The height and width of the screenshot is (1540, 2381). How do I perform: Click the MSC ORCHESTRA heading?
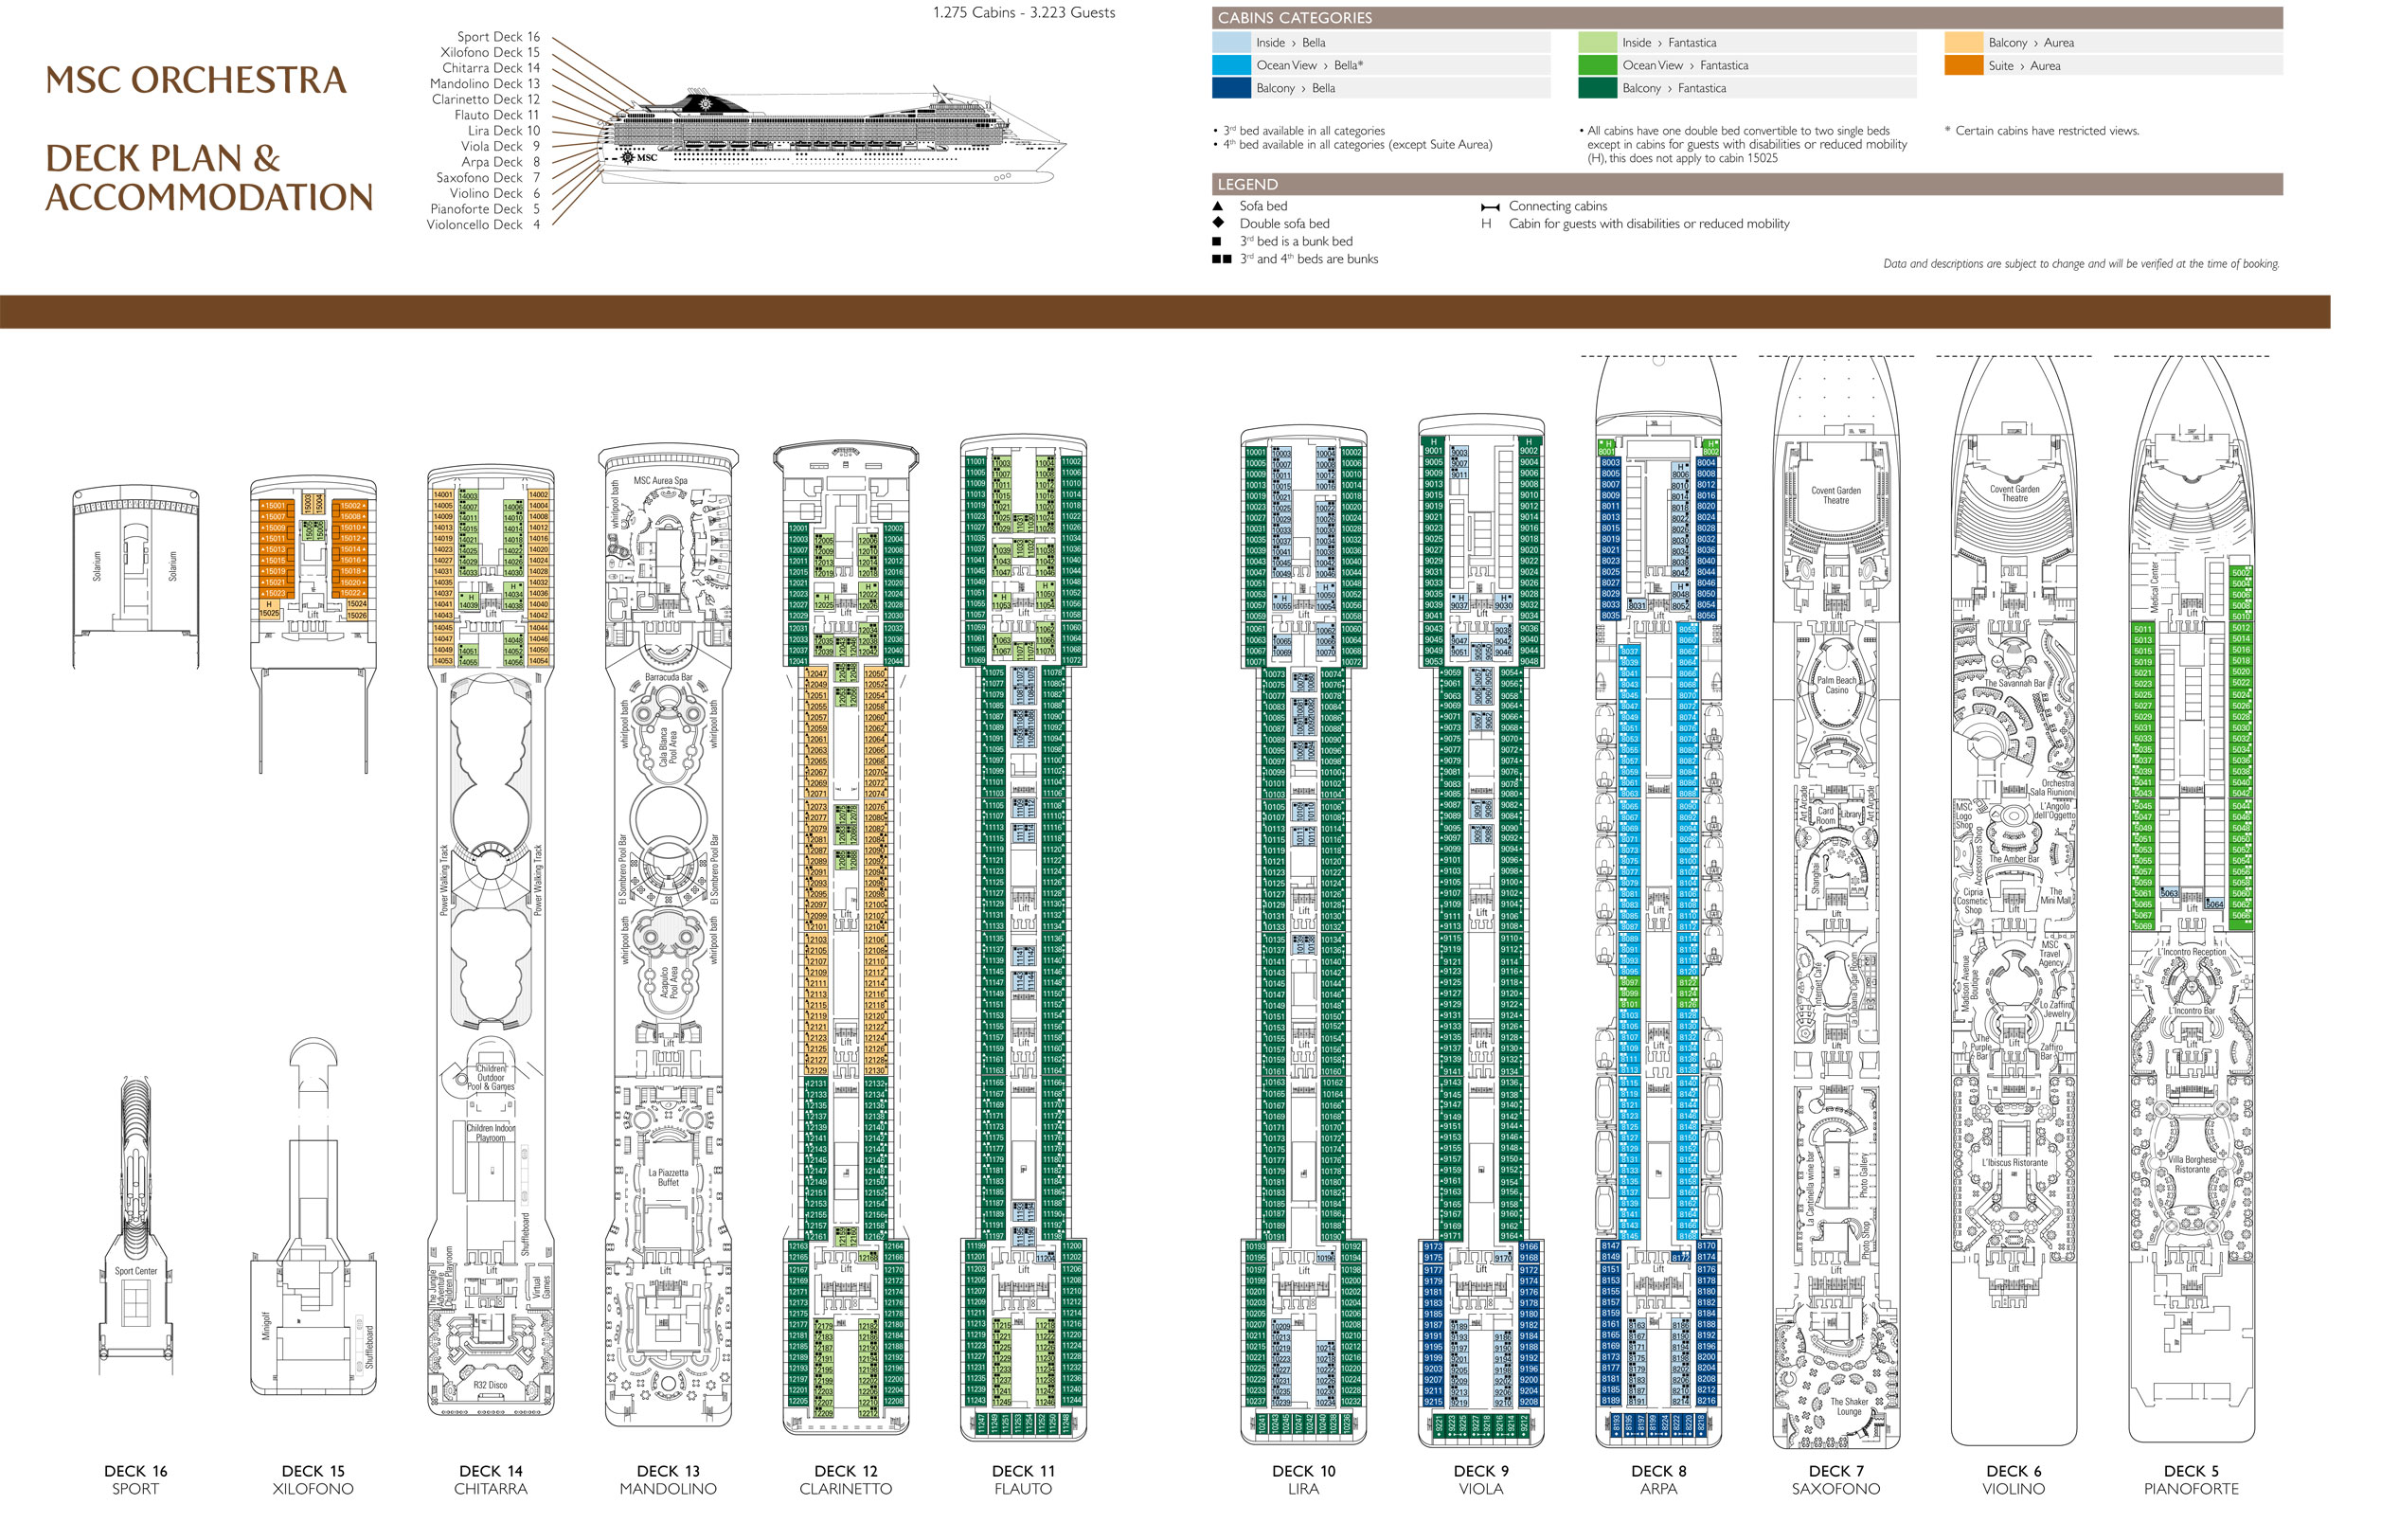[196, 80]
